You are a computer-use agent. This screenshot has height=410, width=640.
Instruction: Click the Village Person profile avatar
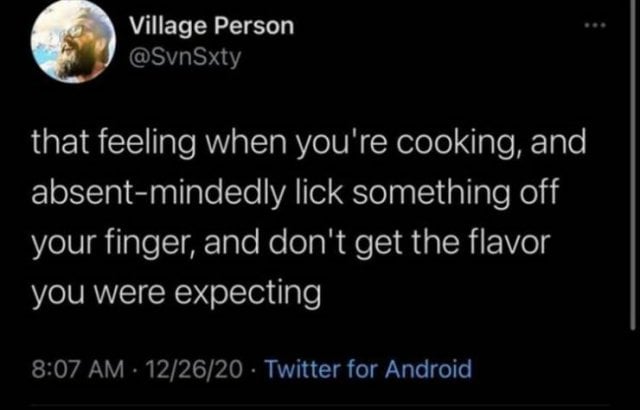[x=73, y=41]
